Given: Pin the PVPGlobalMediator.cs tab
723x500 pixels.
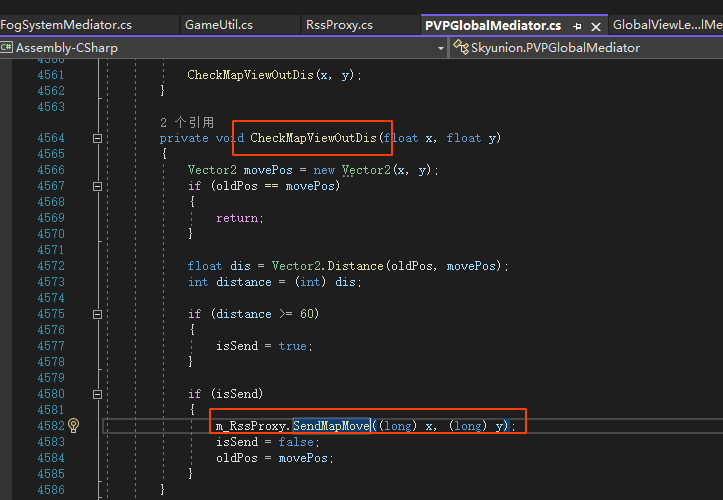Looking at the screenshot, I should point(578,26).
